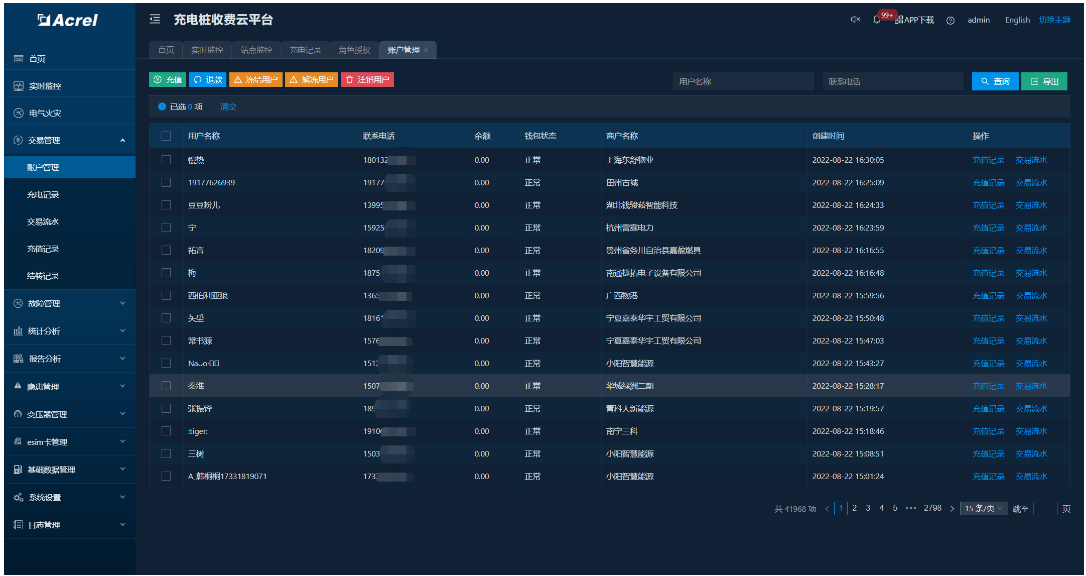Open 交易流水 for the 南宁三科 row
The image size is (1086, 576).
[1031, 431]
